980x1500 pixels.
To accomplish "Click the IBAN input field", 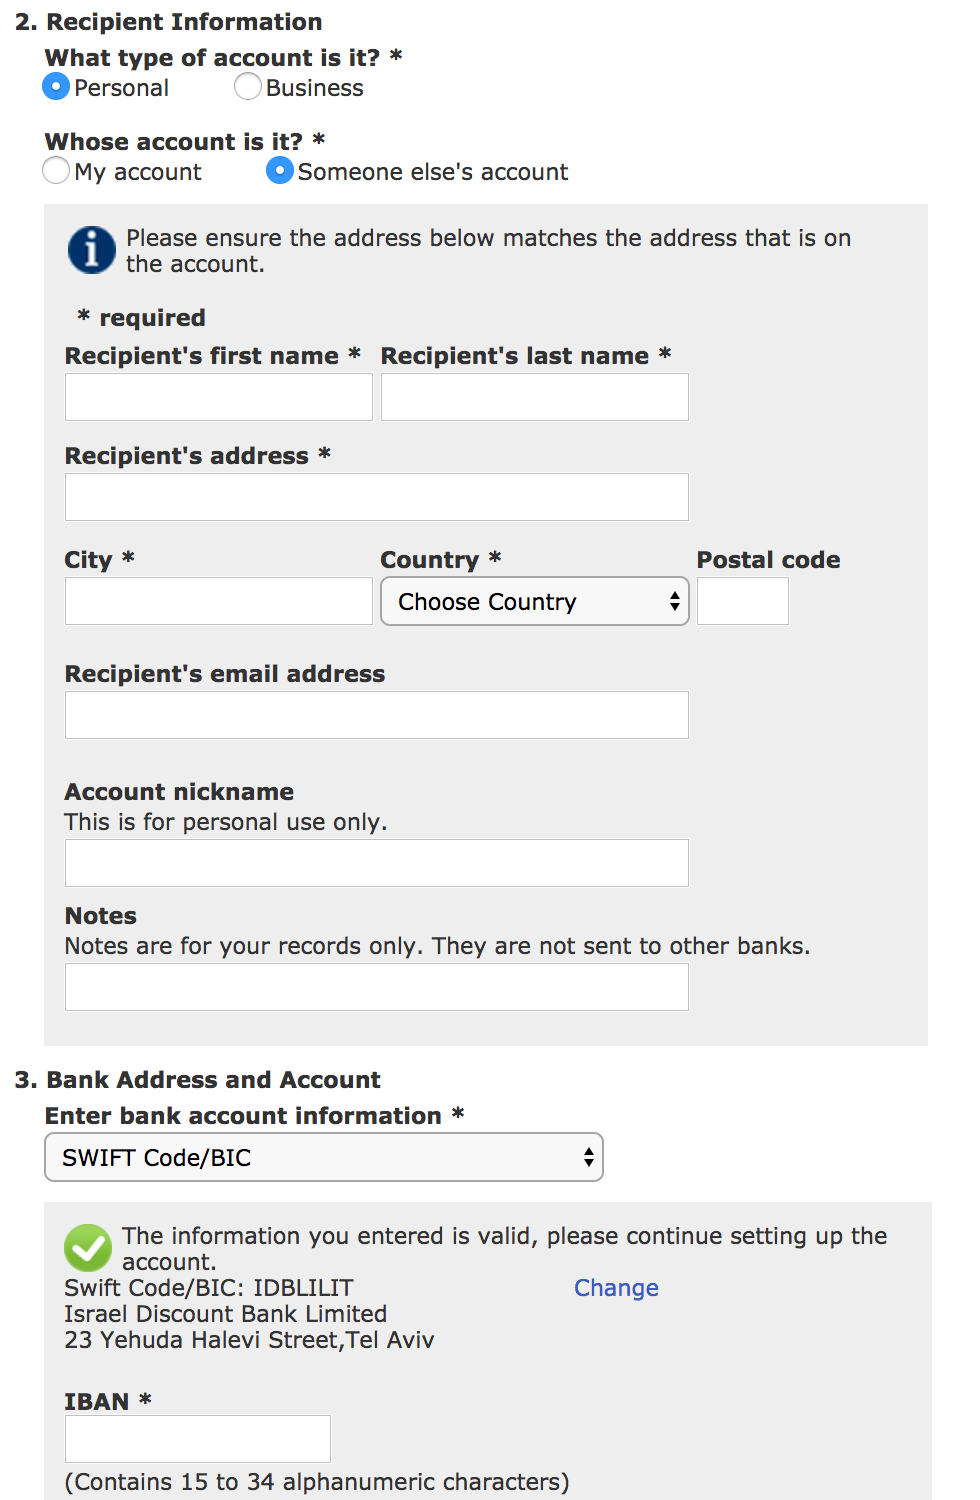I will click(x=198, y=1439).
